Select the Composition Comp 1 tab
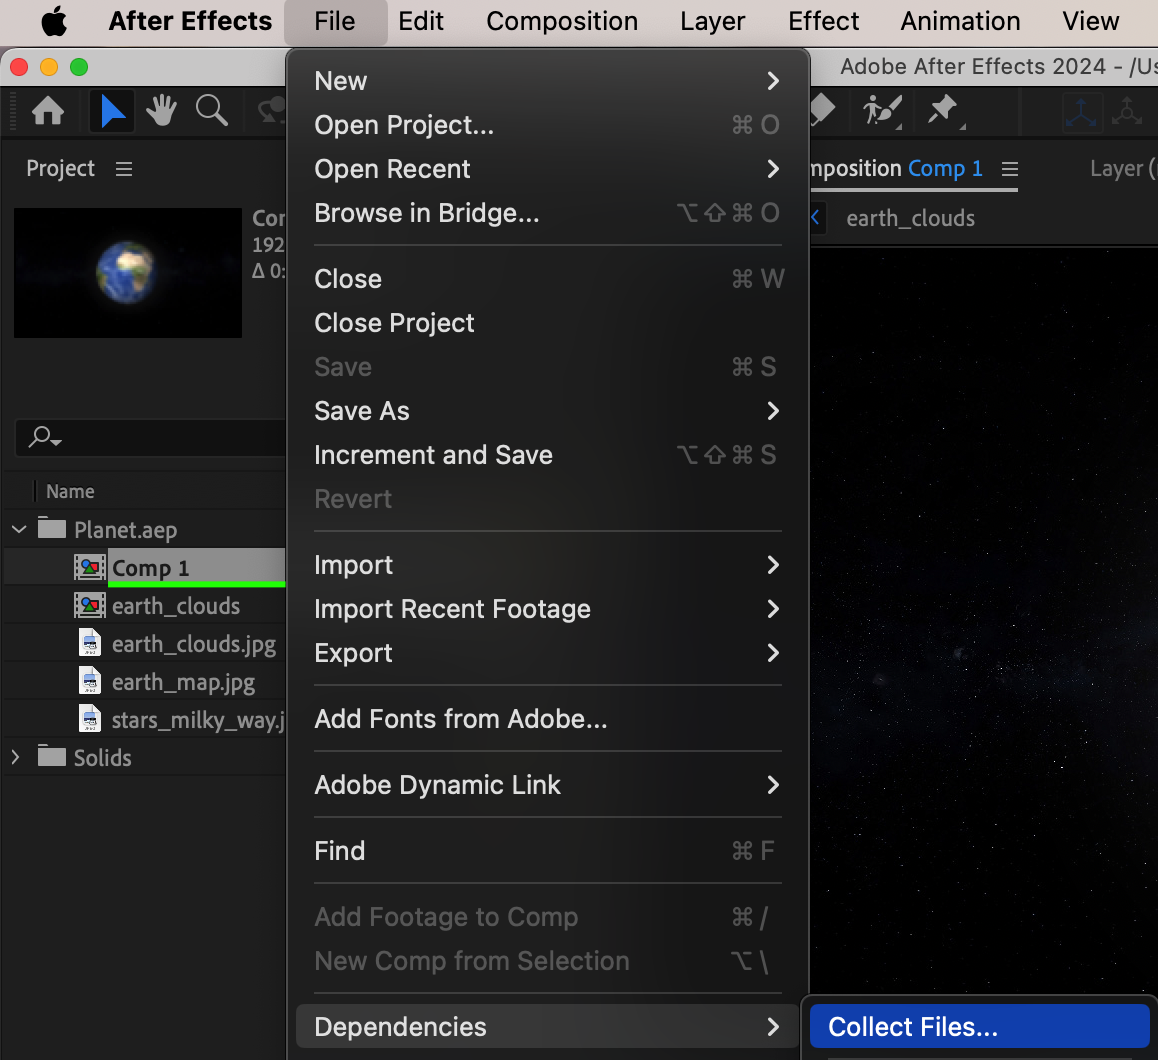 click(x=897, y=169)
